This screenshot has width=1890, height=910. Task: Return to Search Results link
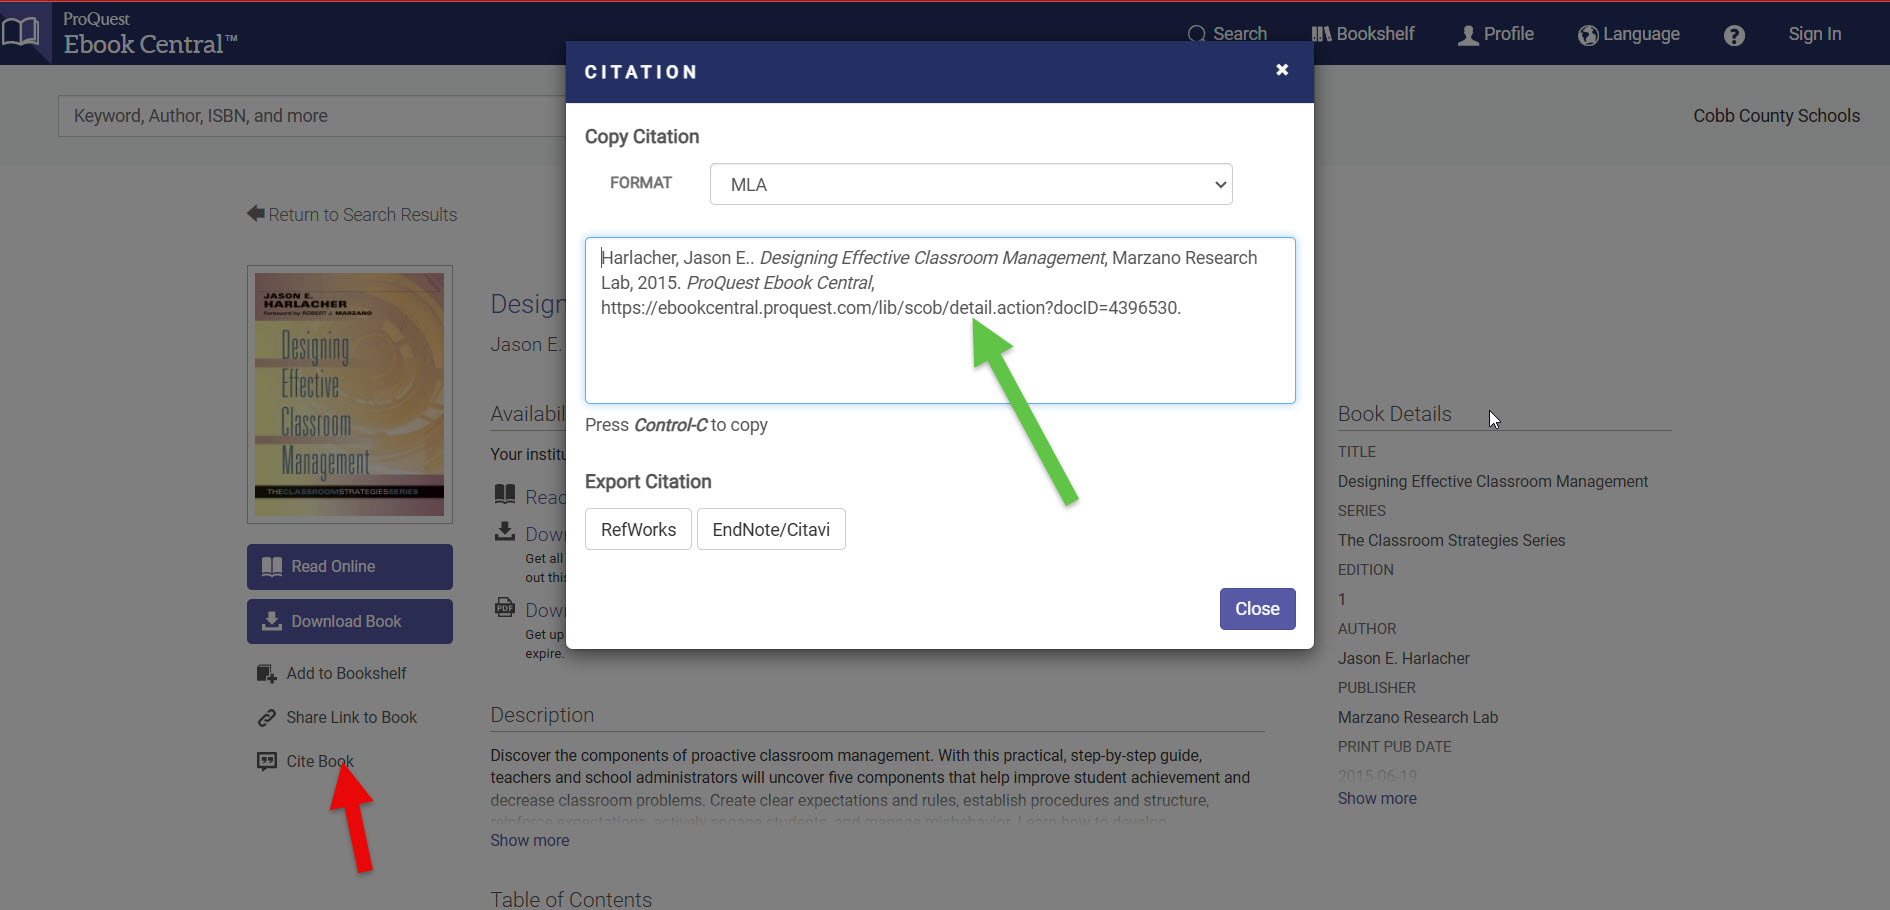point(352,214)
